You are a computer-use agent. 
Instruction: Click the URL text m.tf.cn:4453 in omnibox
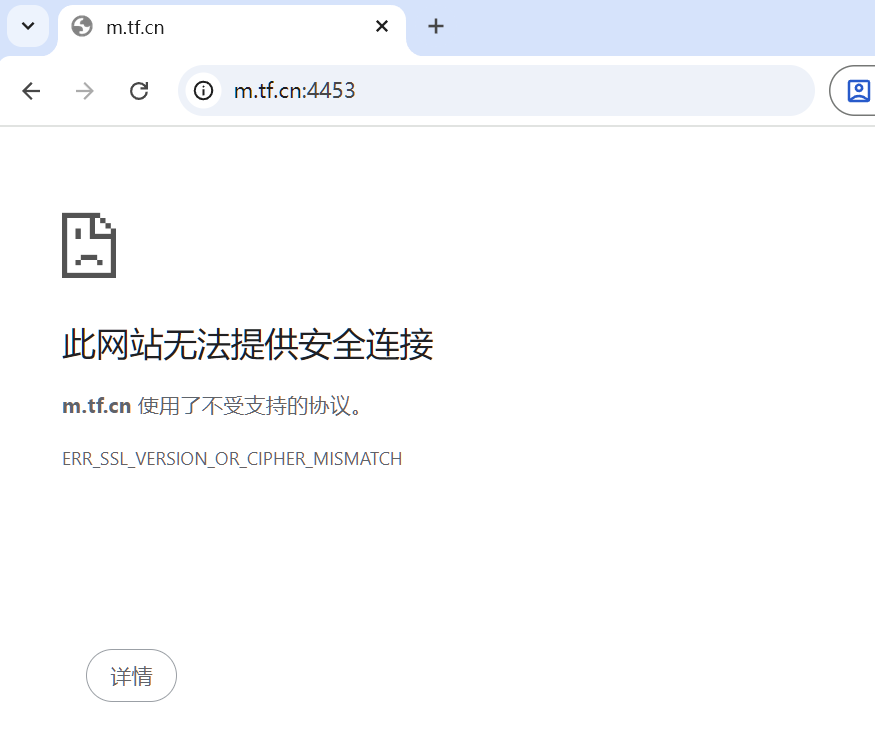point(293,90)
